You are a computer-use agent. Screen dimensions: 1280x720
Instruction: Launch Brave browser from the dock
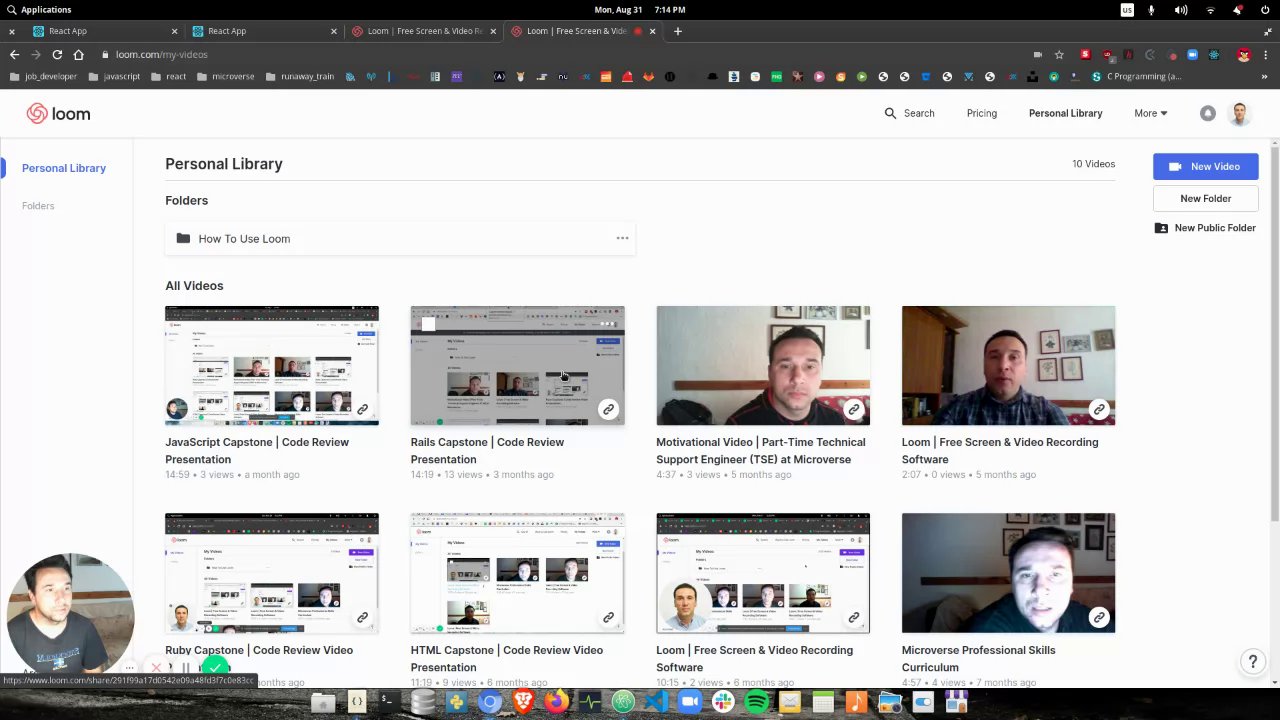click(523, 702)
